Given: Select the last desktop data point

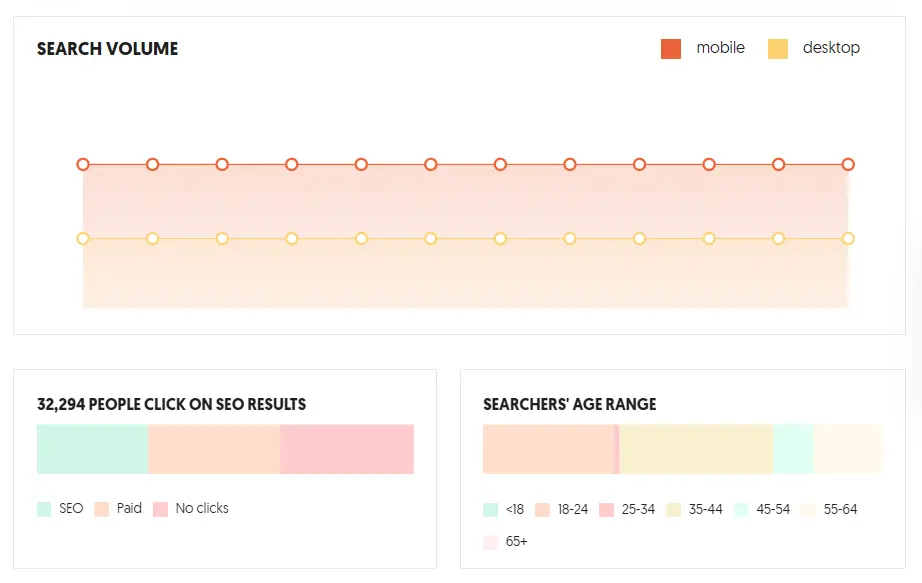Looking at the screenshot, I should [x=848, y=238].
